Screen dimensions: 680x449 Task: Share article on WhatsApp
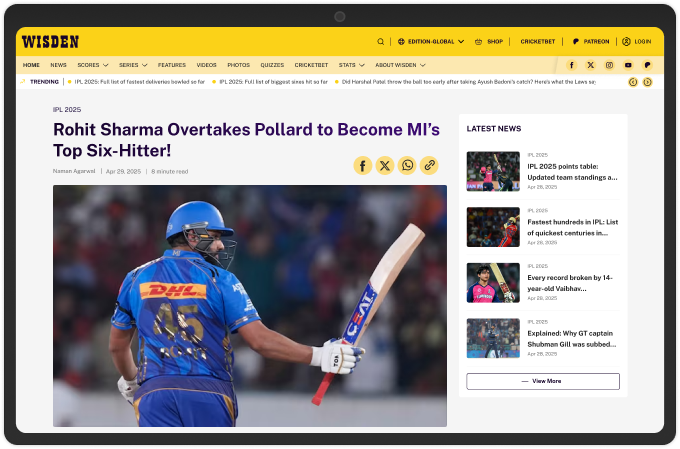click(407, 165)
